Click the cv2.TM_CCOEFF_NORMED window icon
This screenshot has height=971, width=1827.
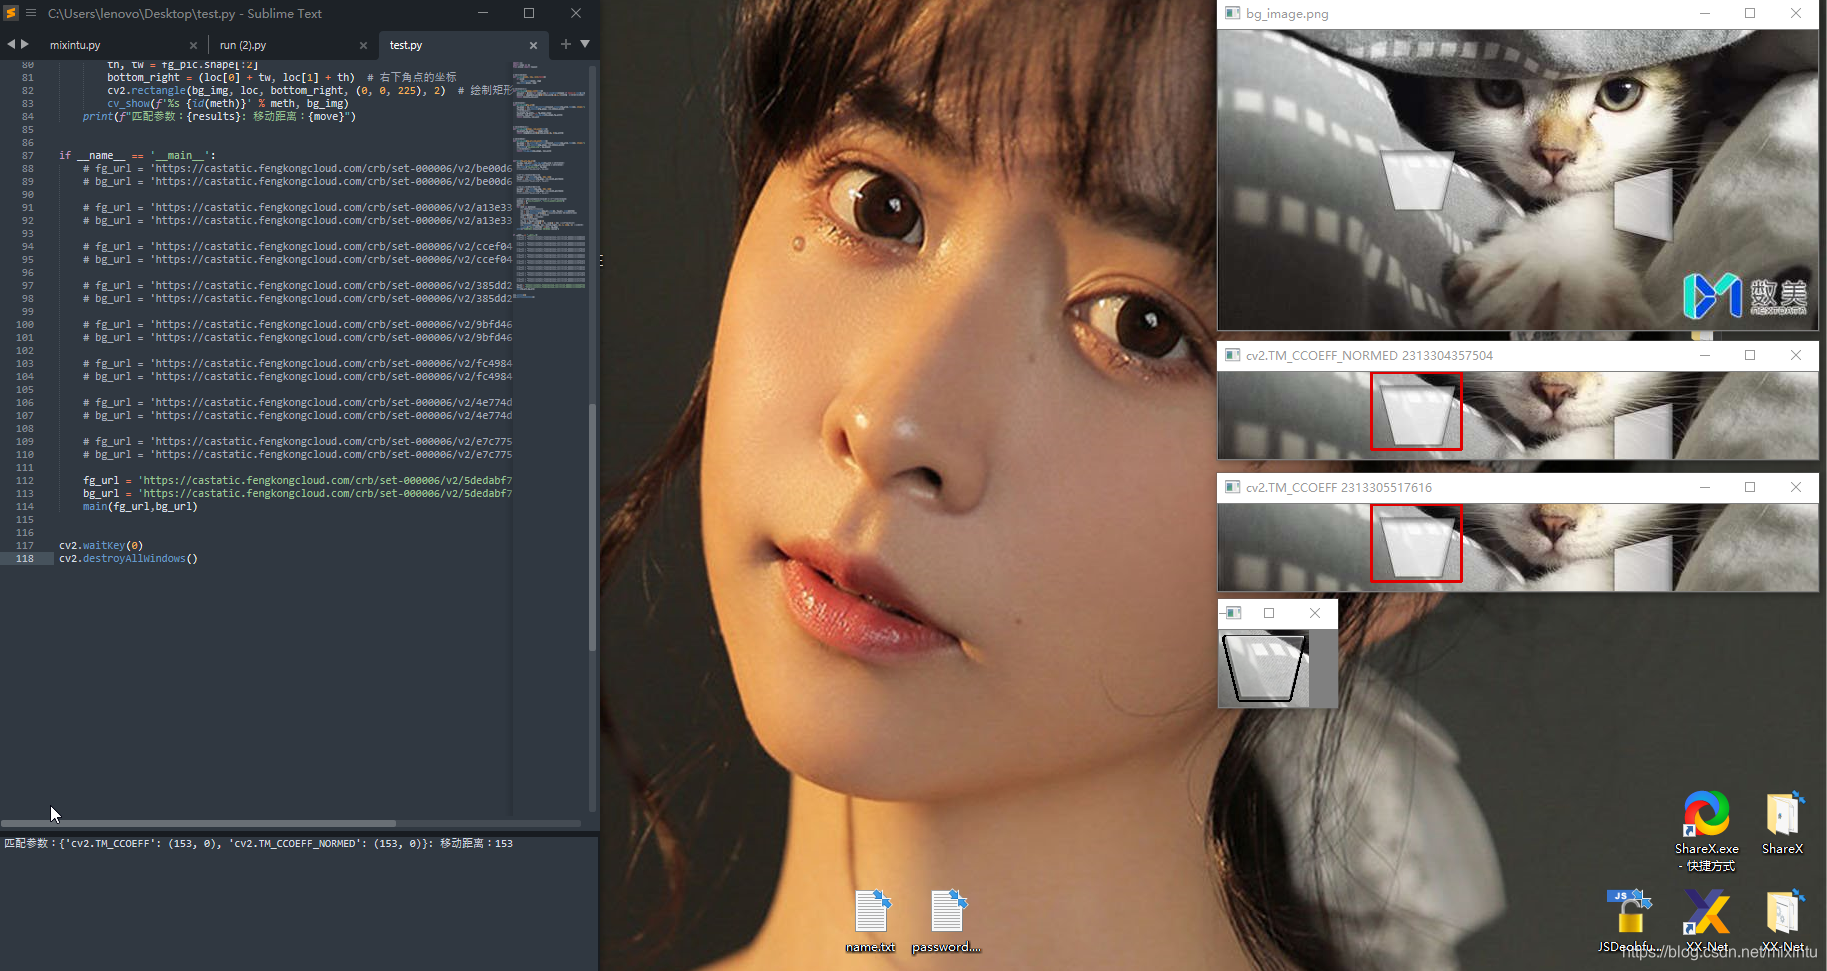1233,355
